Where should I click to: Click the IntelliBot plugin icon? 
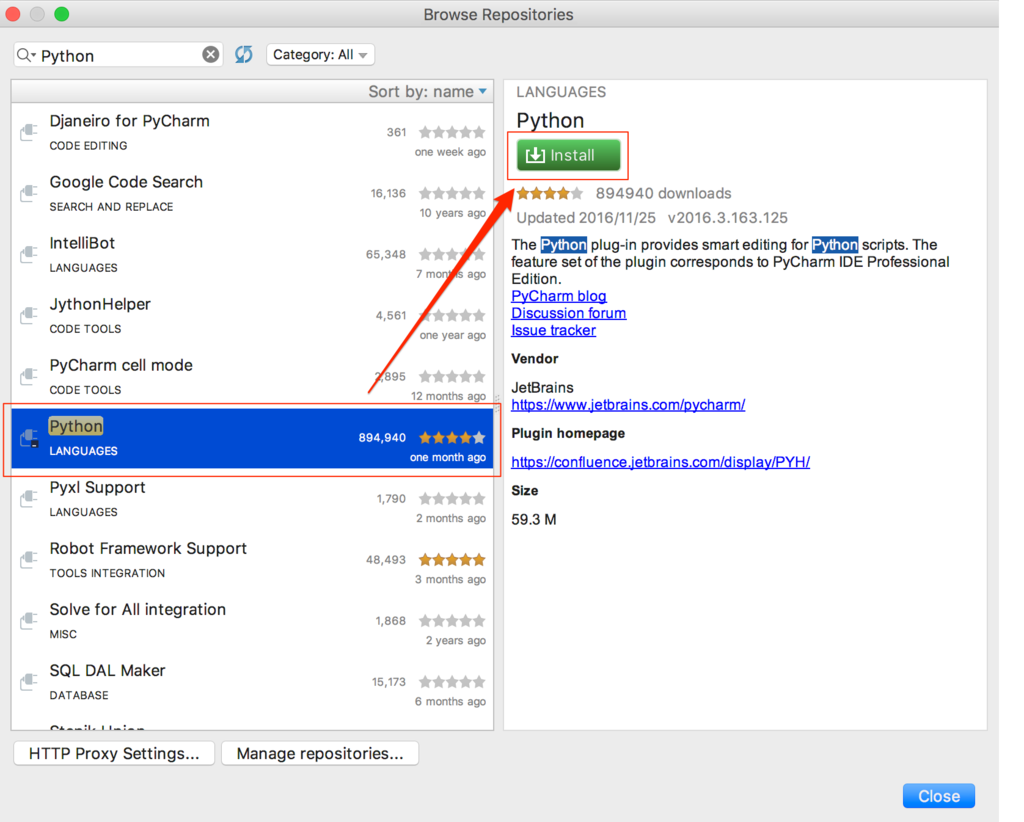click(x=28, y=255)
